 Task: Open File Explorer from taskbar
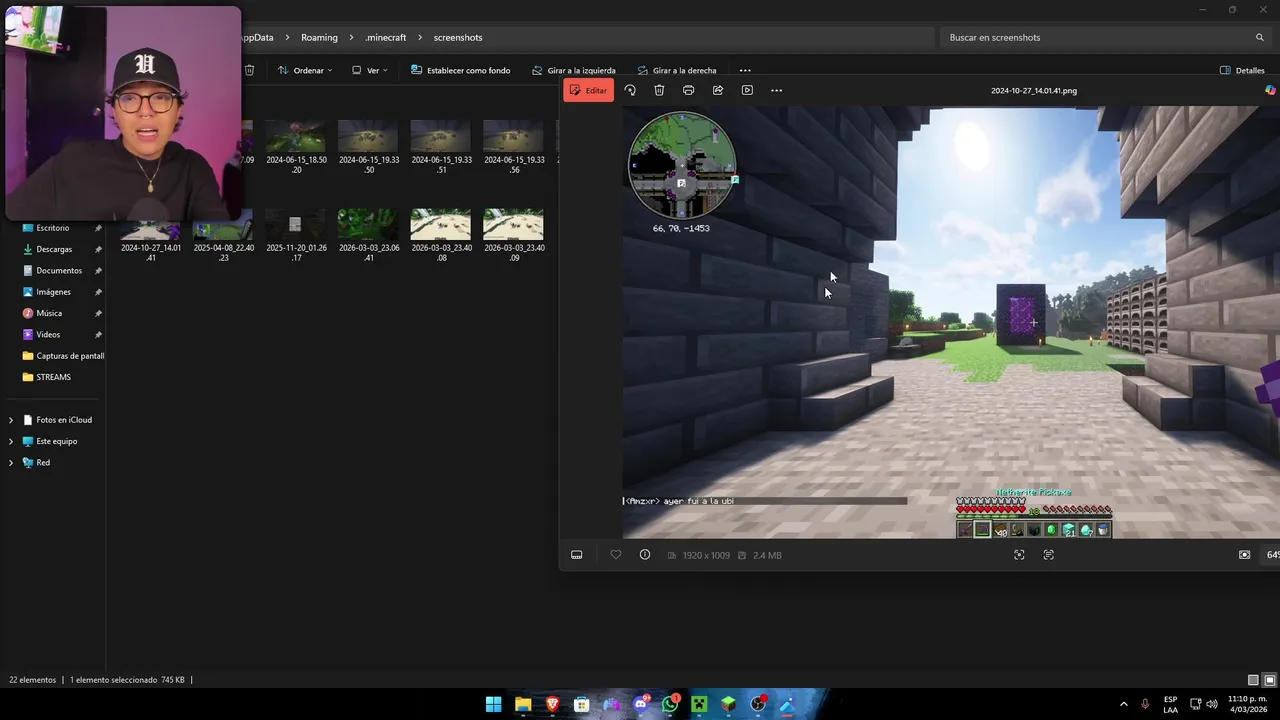pos(523,705)
